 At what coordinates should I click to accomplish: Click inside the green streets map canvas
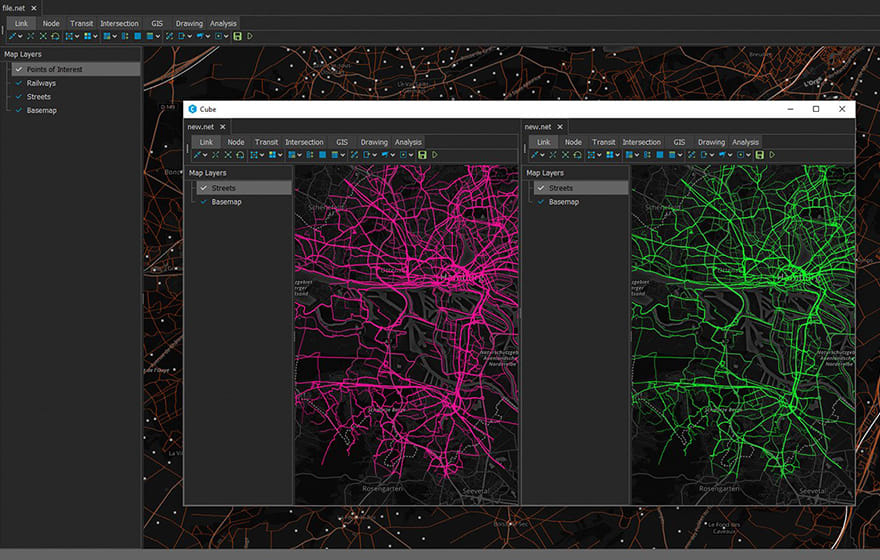click(743, 334)
